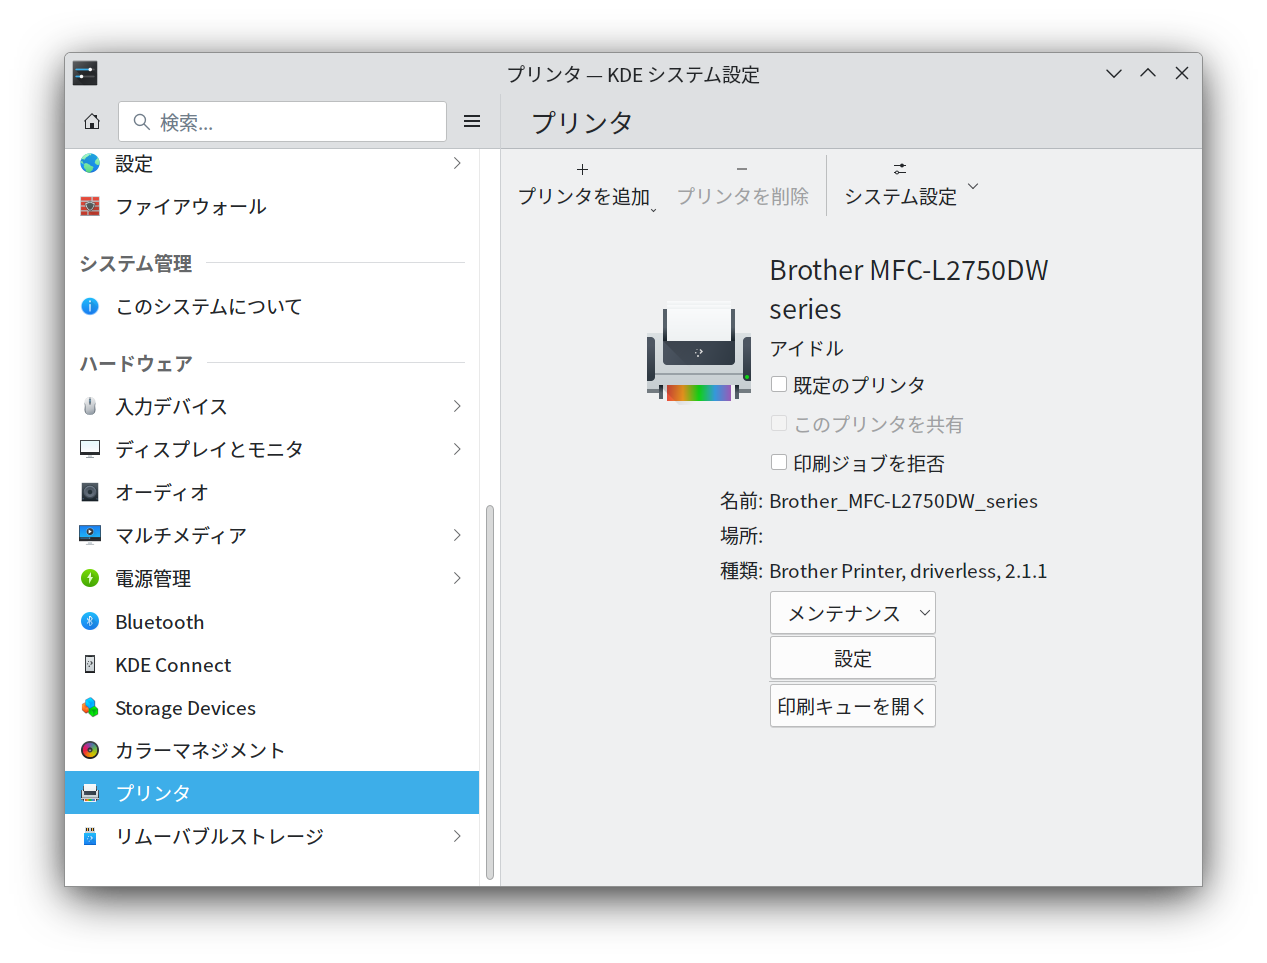The height and width of the screenshot is (963, 1267).
Task: Open オーディオ settings page
Action: pos(272,492)
